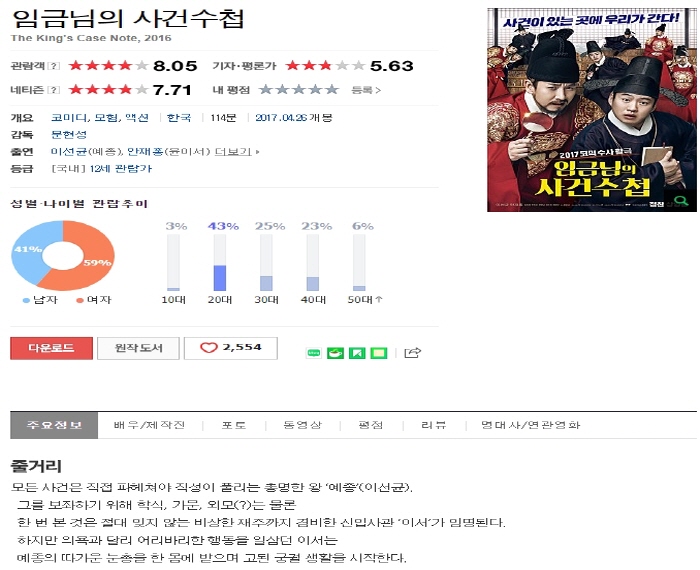Click the movie poster thumbnail
The width and height of the screenshot is (700, 570).
point(592,110)
